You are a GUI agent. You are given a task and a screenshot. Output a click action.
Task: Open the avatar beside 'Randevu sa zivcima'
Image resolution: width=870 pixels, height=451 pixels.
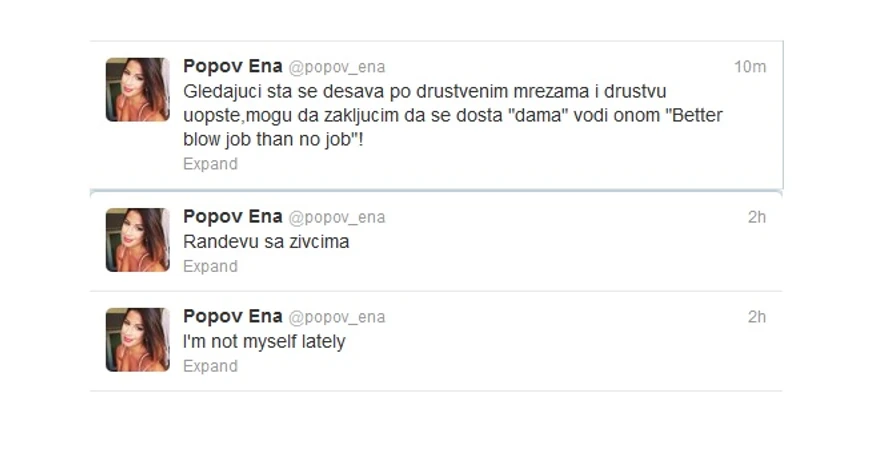(x=138, y=240)
